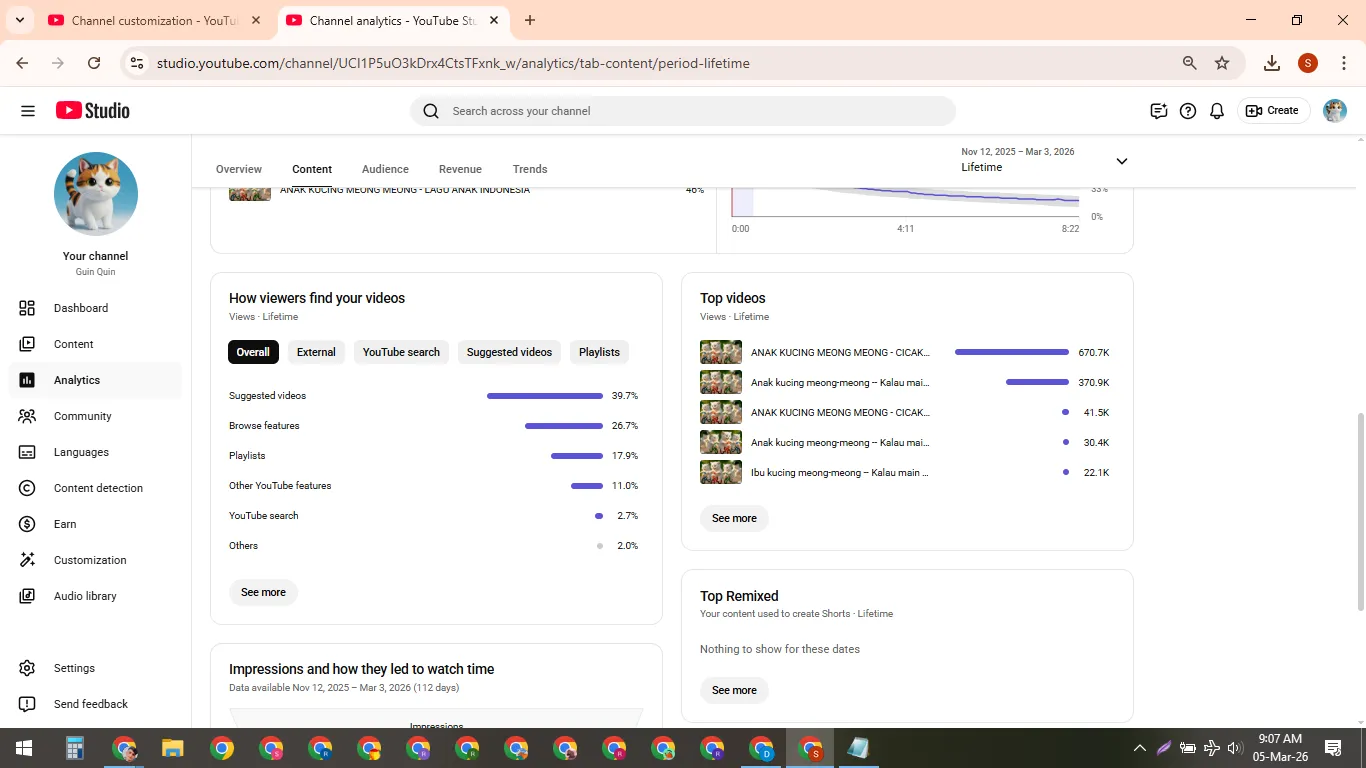Open the Windows Start menu
The height and width of the screenshot is (768, 1366).
click(x=24, y=748)
